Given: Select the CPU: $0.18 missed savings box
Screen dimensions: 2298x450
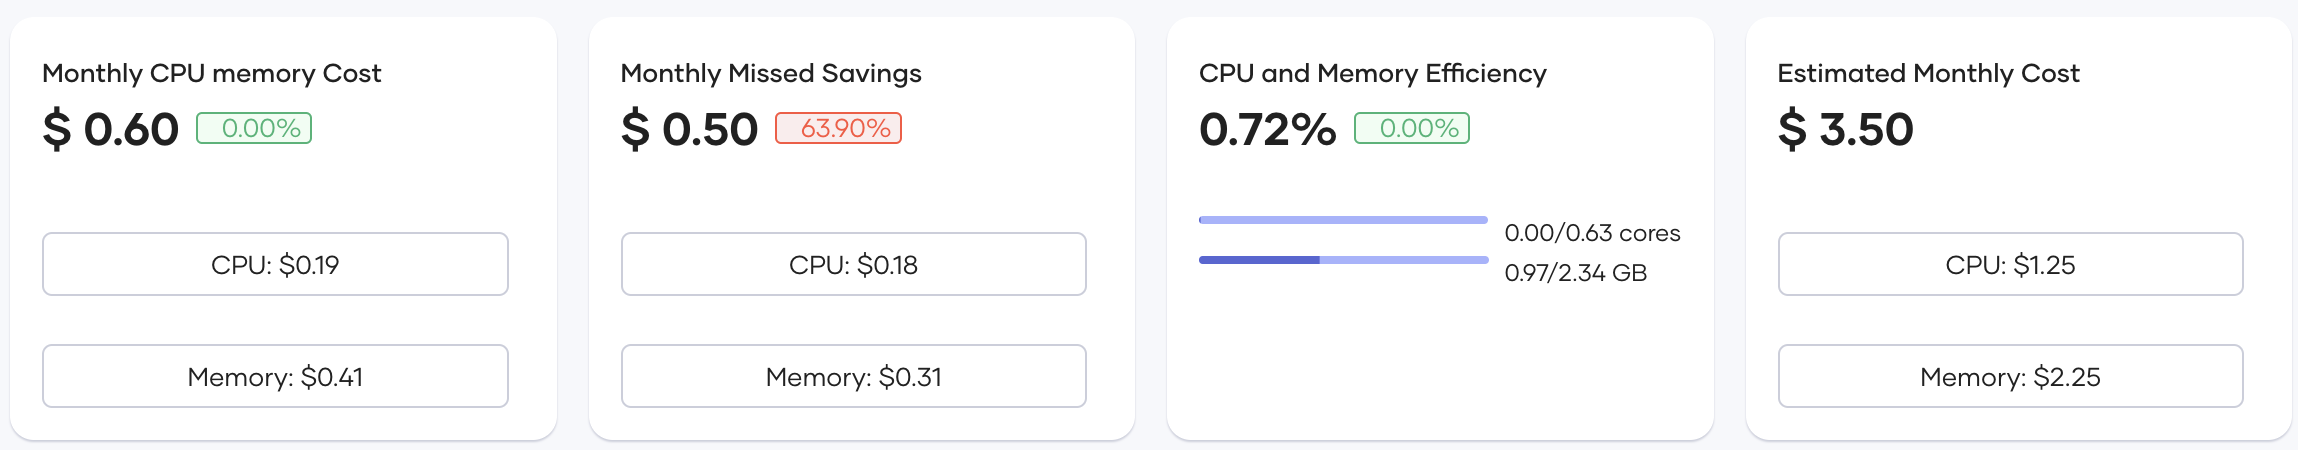Looking at the screenshot, I should click(x=853, y=264).
